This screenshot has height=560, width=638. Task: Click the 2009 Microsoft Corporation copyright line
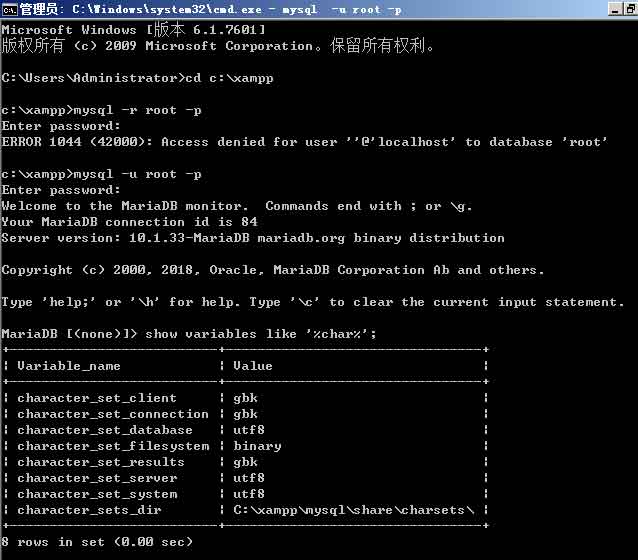click(218, 46)
